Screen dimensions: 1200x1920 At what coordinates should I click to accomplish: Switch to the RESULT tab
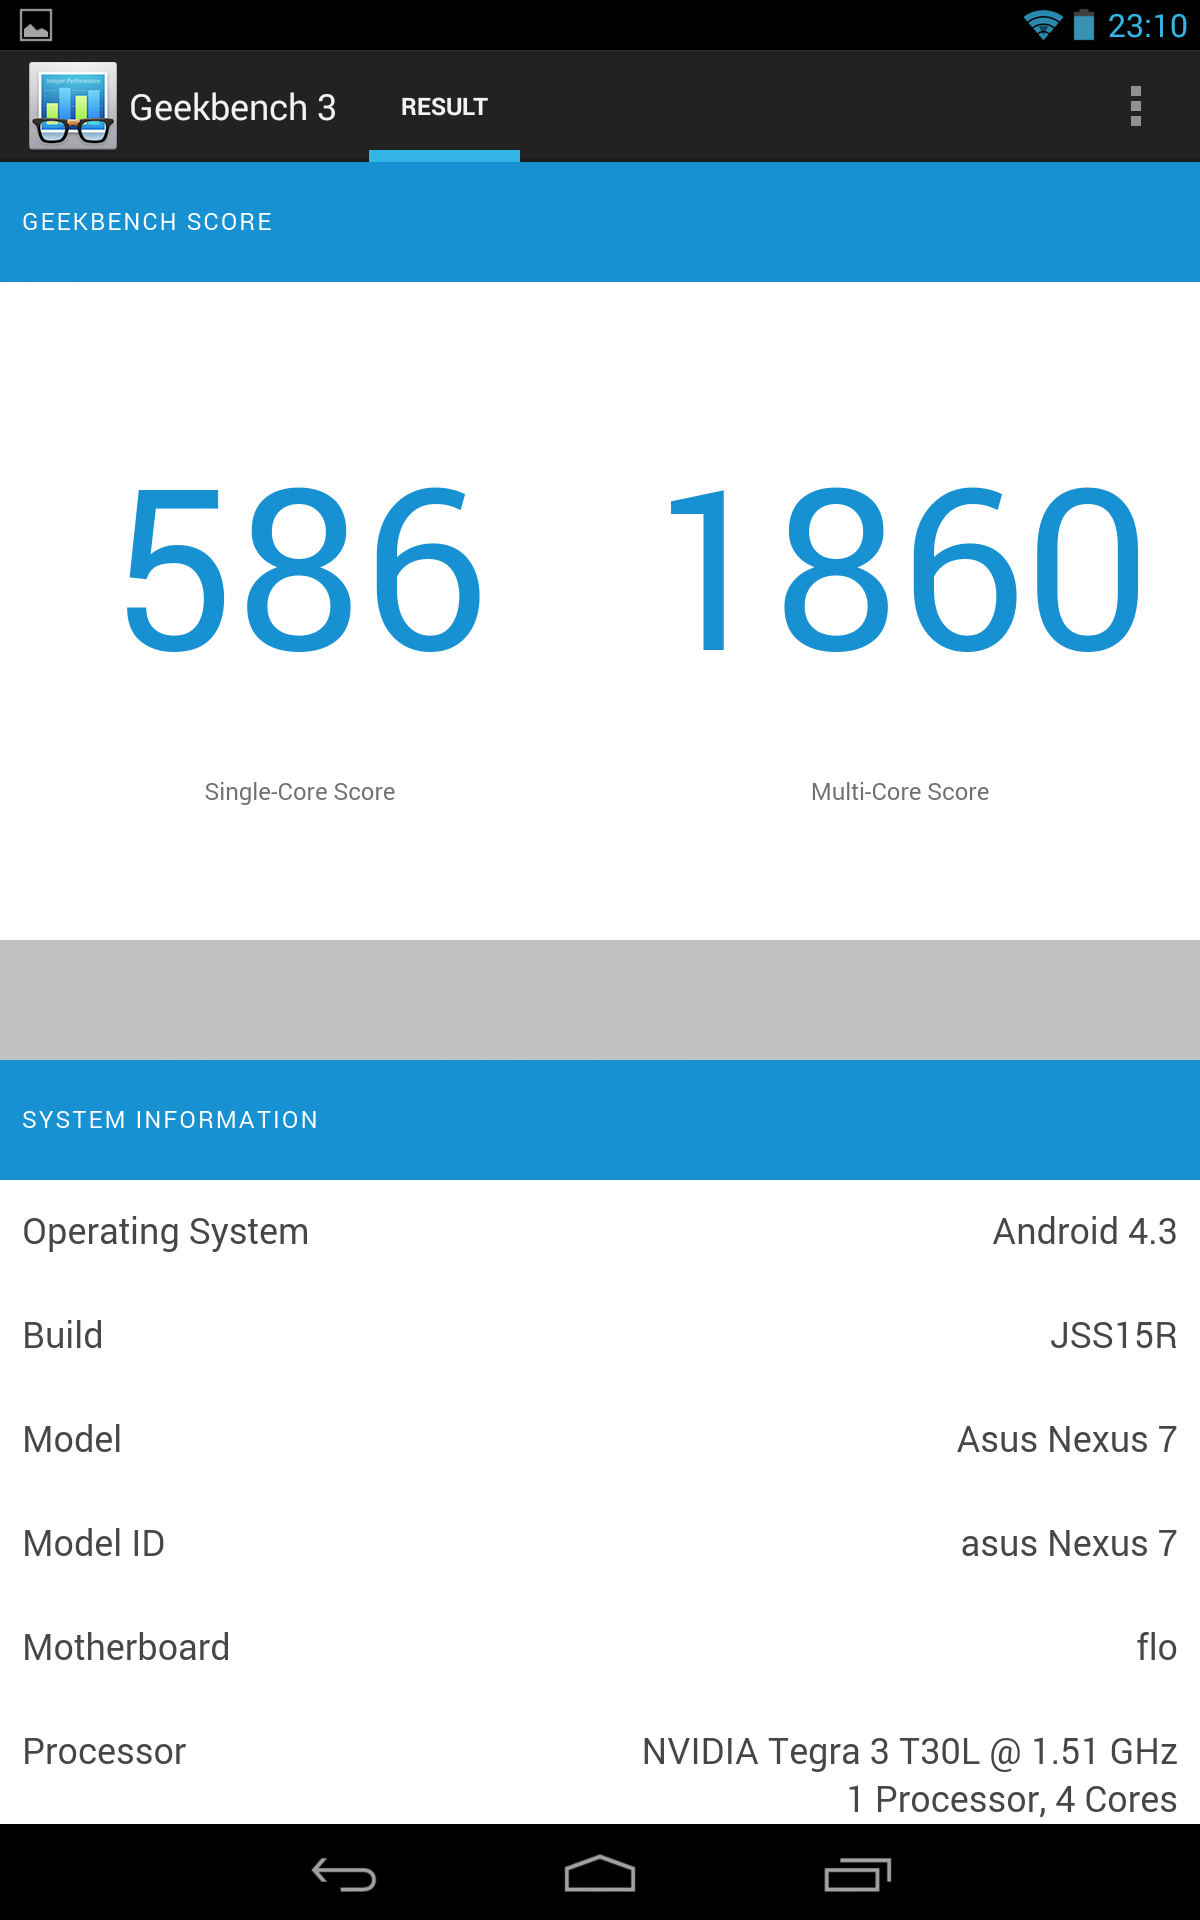(444, 107)
